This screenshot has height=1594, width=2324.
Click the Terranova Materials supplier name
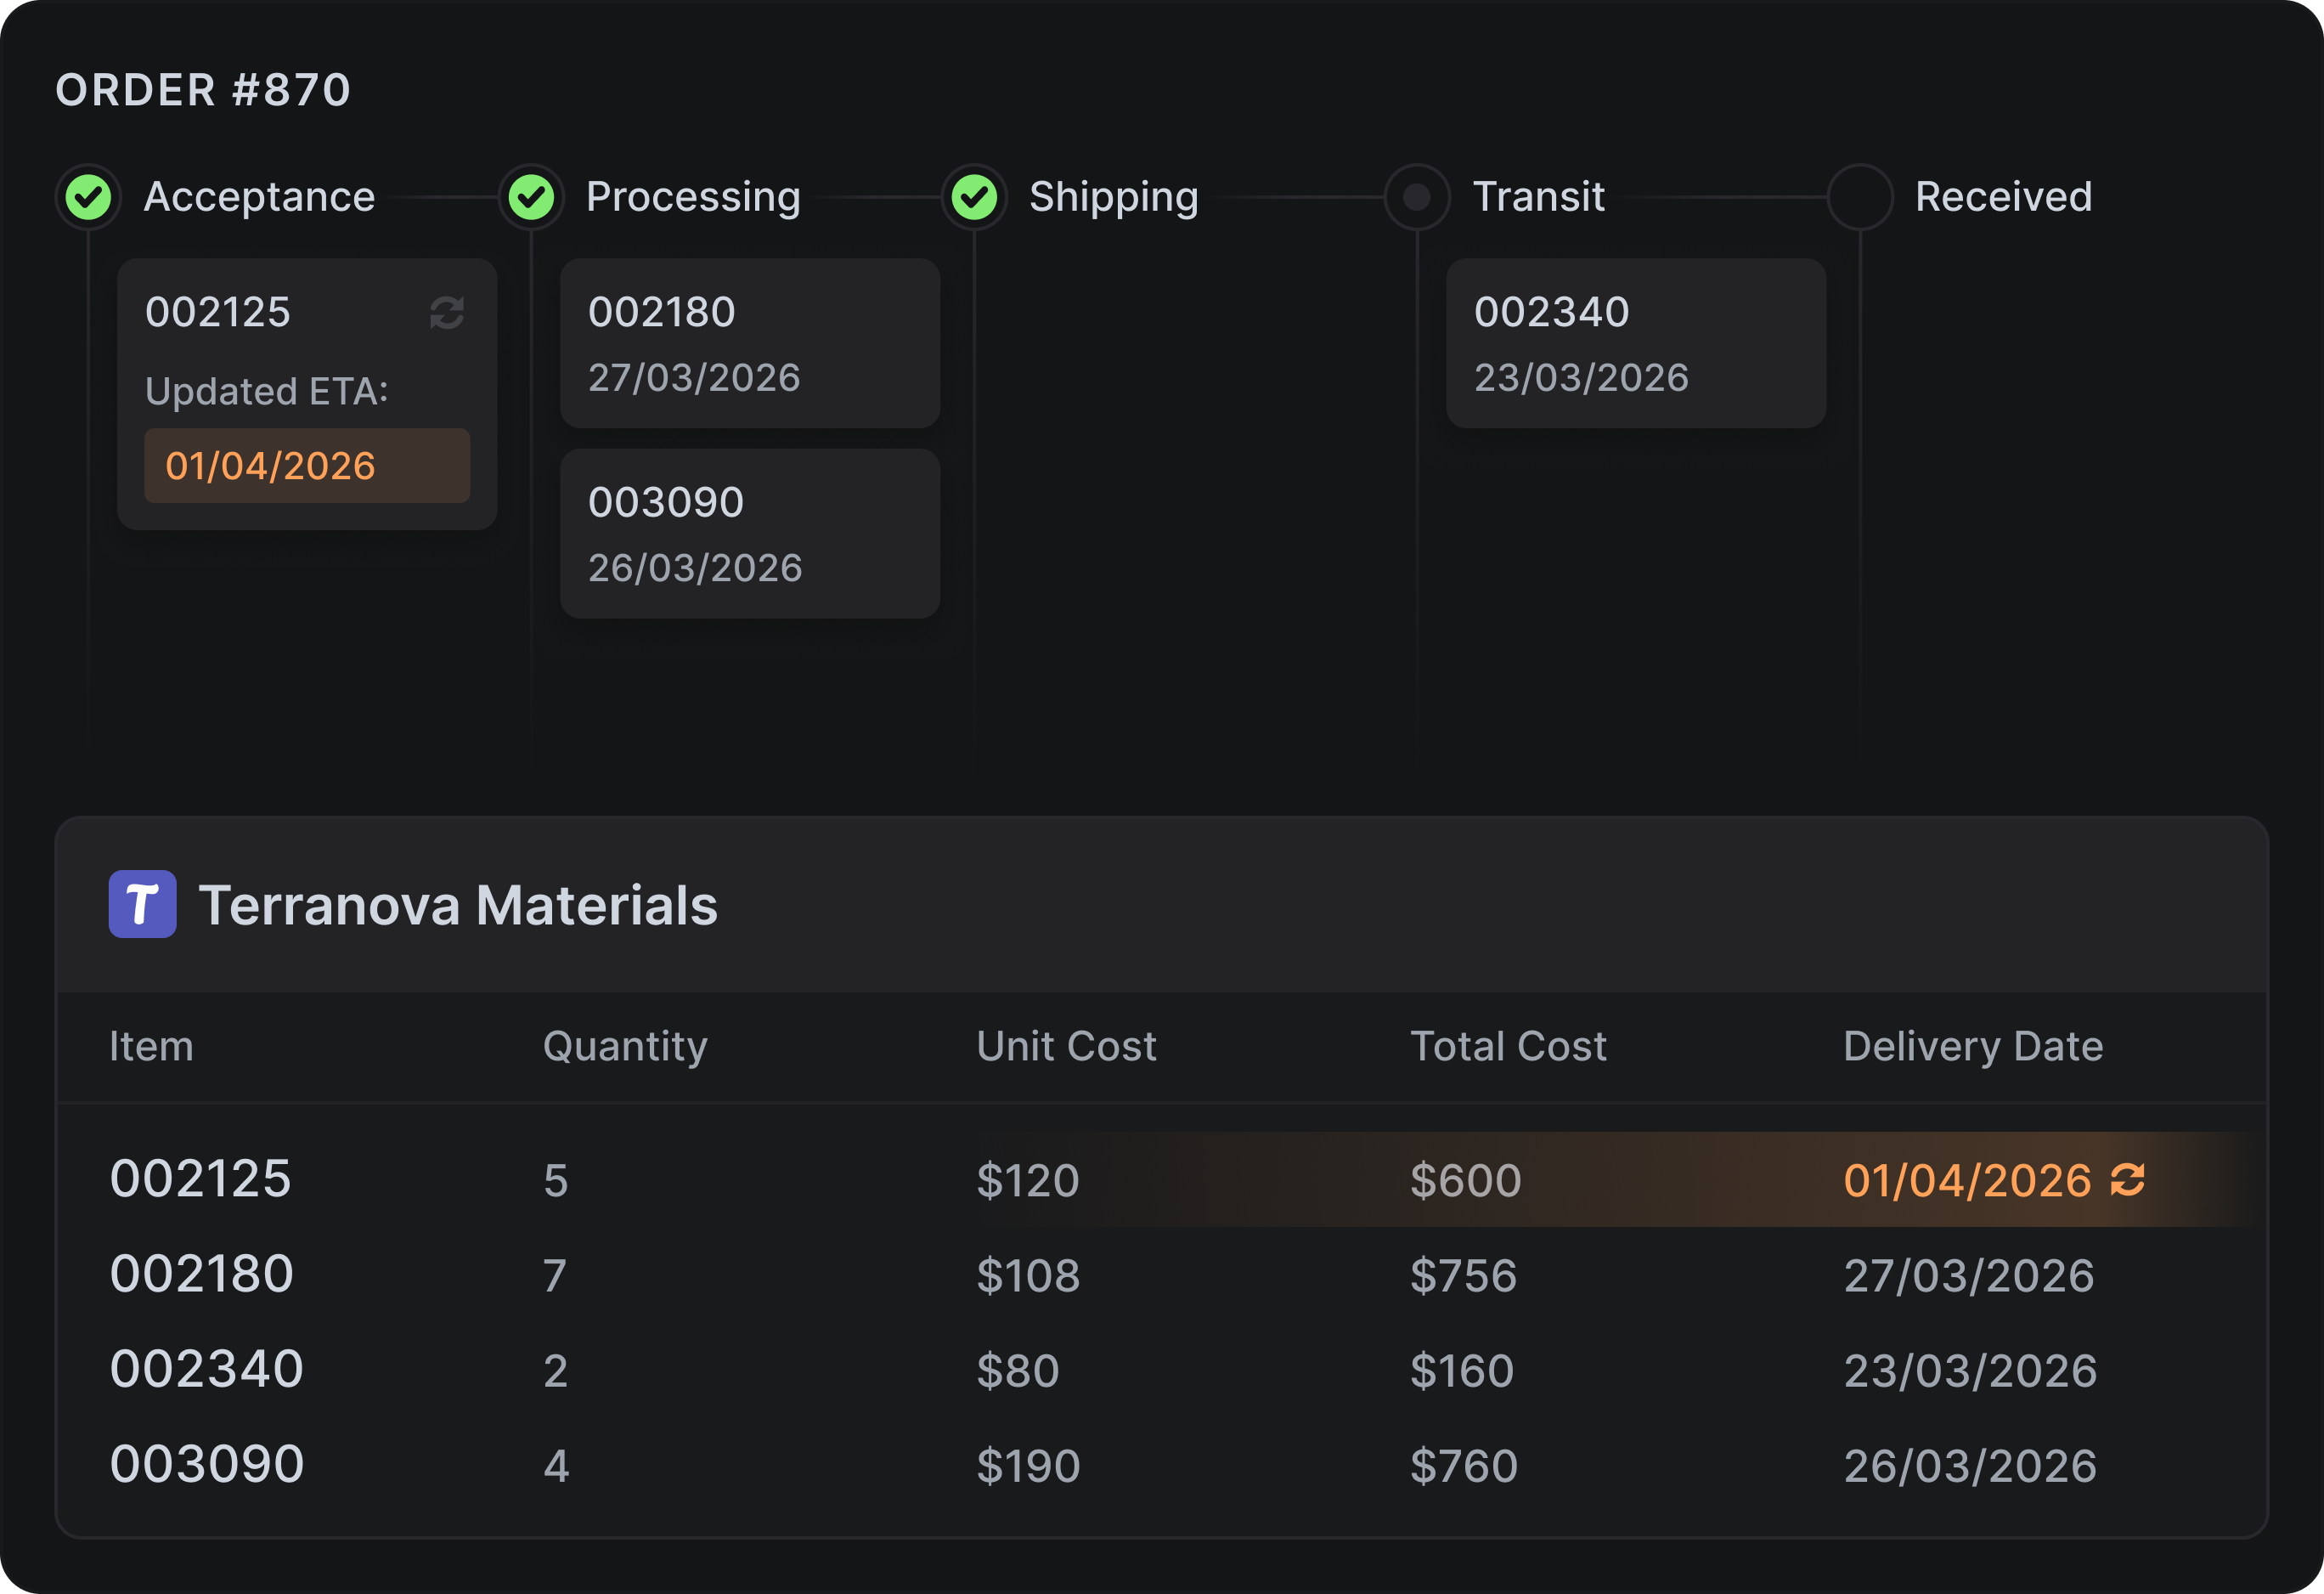pos(458,905)
